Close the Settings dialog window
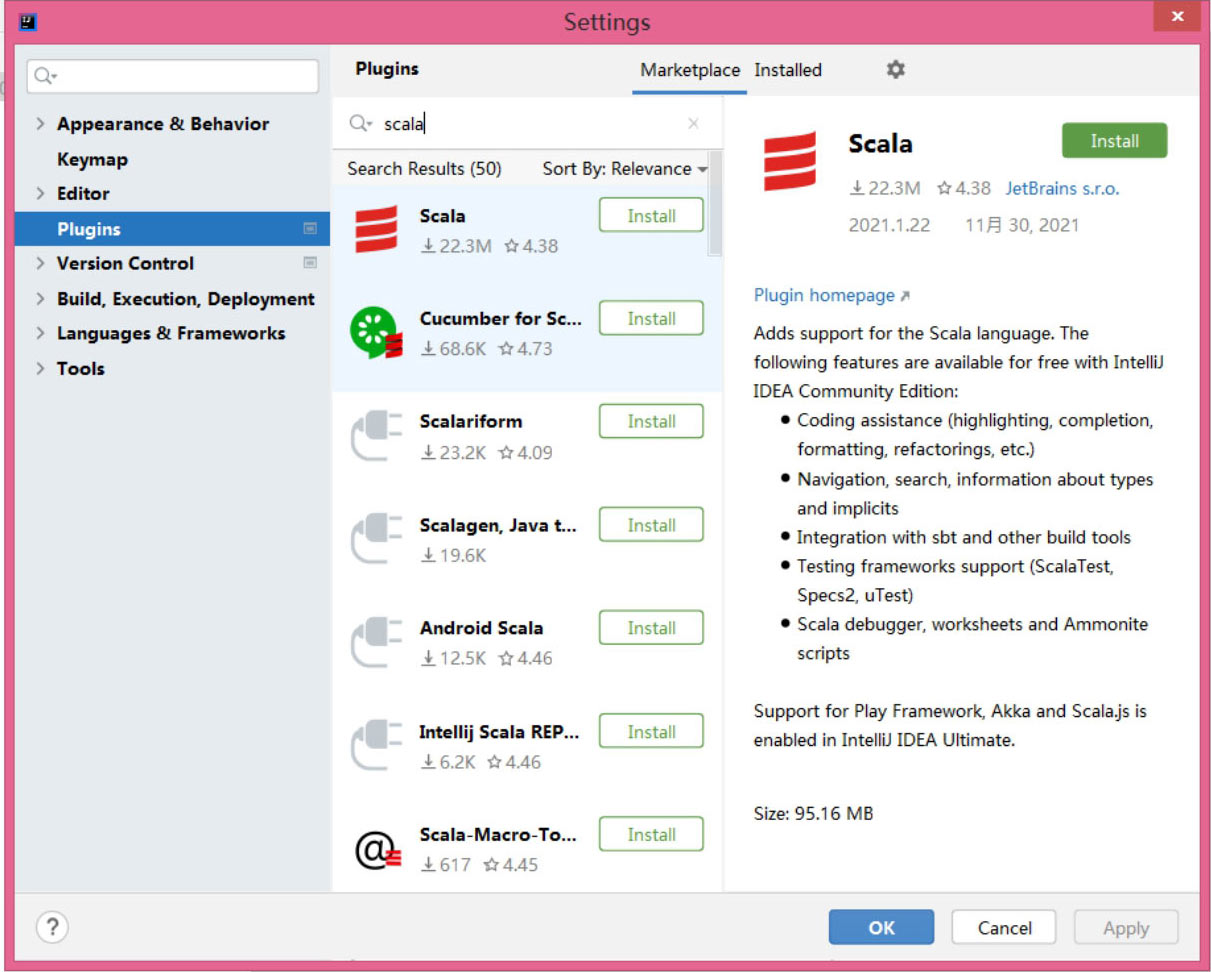The image size is (1211, 972). [1176, 17]
